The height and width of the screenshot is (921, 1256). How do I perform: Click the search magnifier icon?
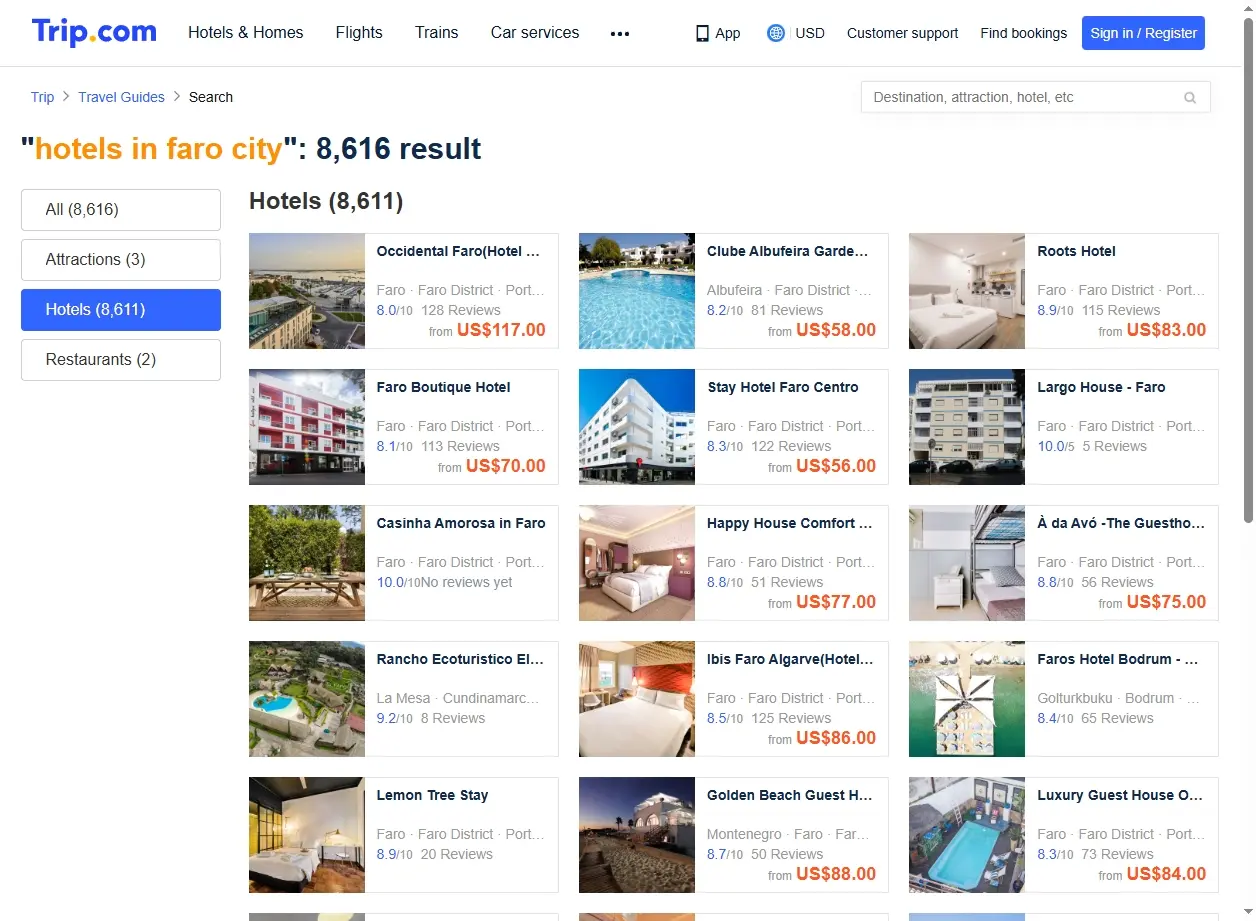click(x=1190, y=97)
